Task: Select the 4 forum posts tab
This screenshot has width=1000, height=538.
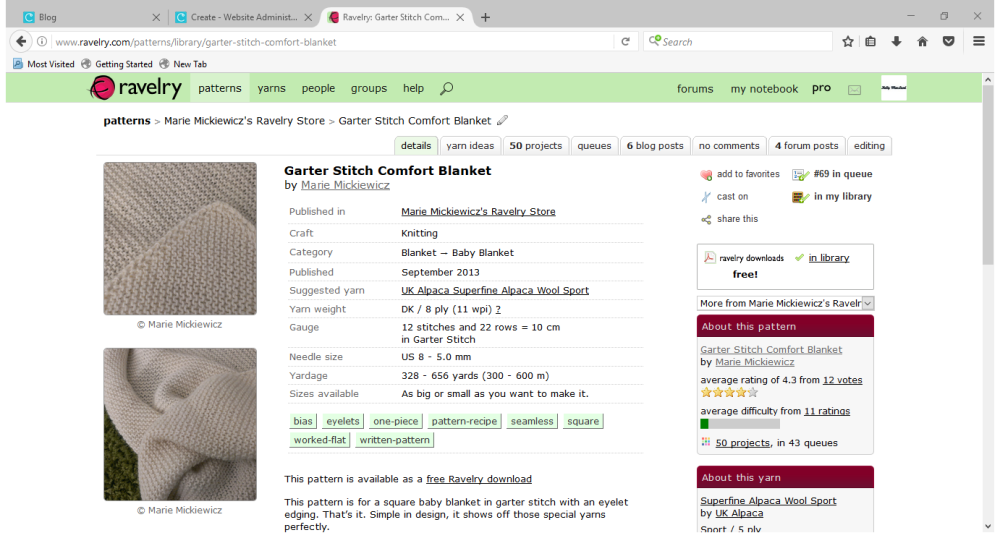Action: (x=807, y=145)
